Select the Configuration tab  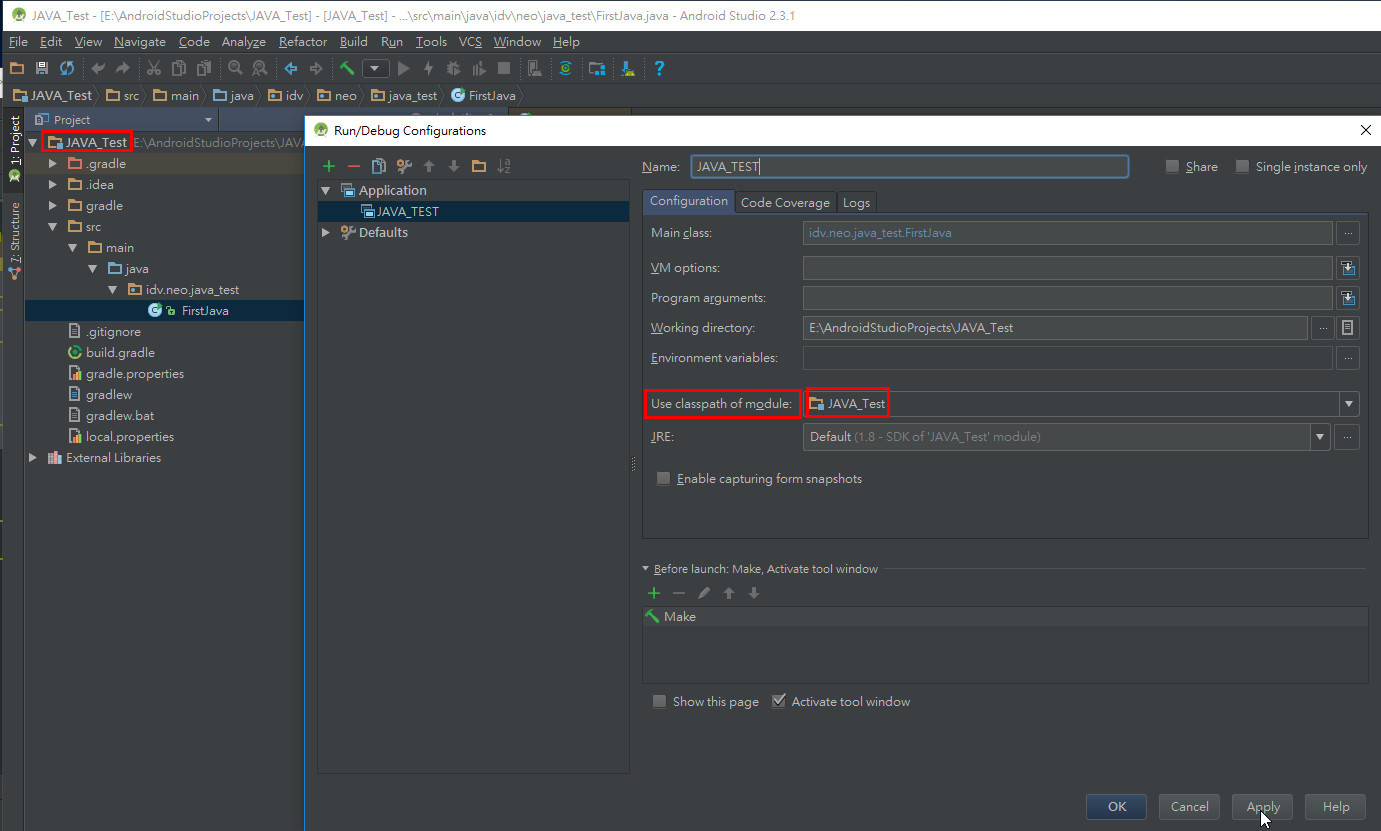[x=689, y=201]
